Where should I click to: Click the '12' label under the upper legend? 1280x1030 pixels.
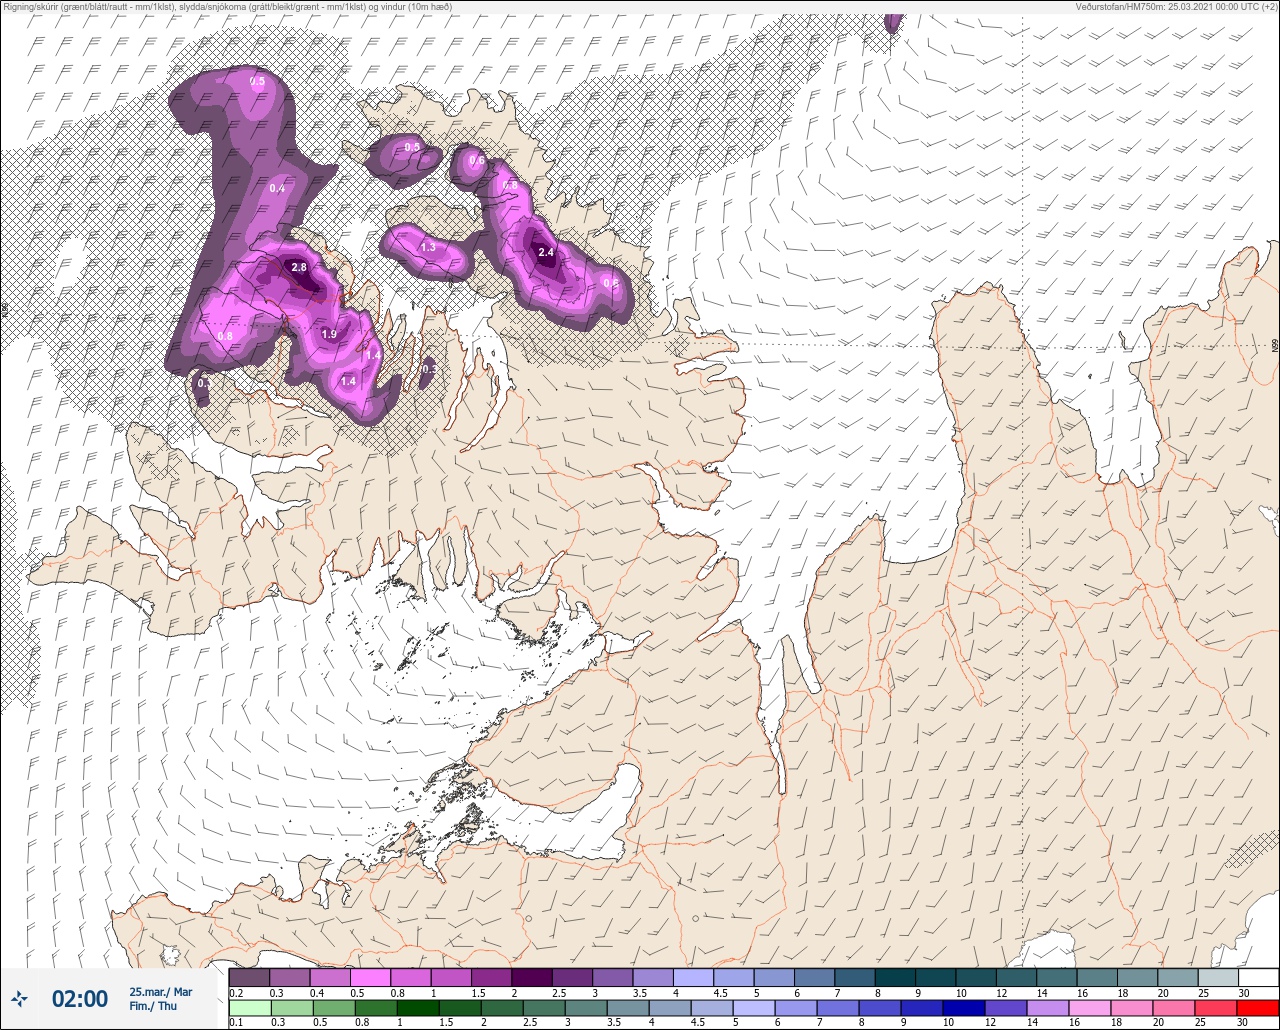click(x=1002, y=993)
